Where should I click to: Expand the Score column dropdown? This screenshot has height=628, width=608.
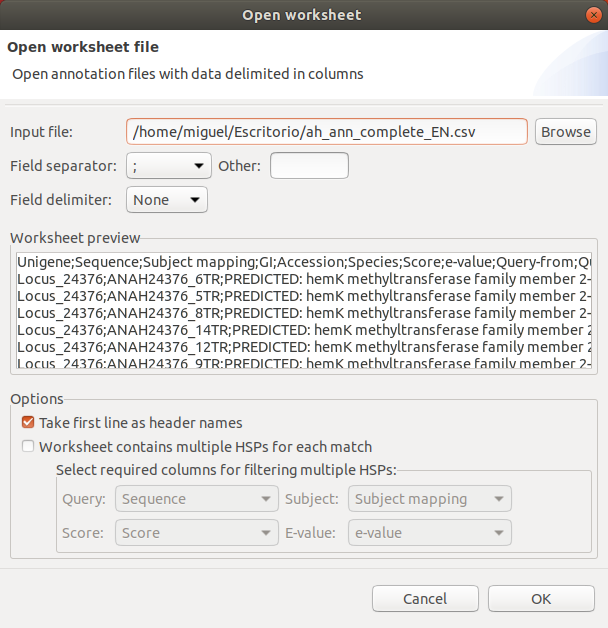point(196,533)
